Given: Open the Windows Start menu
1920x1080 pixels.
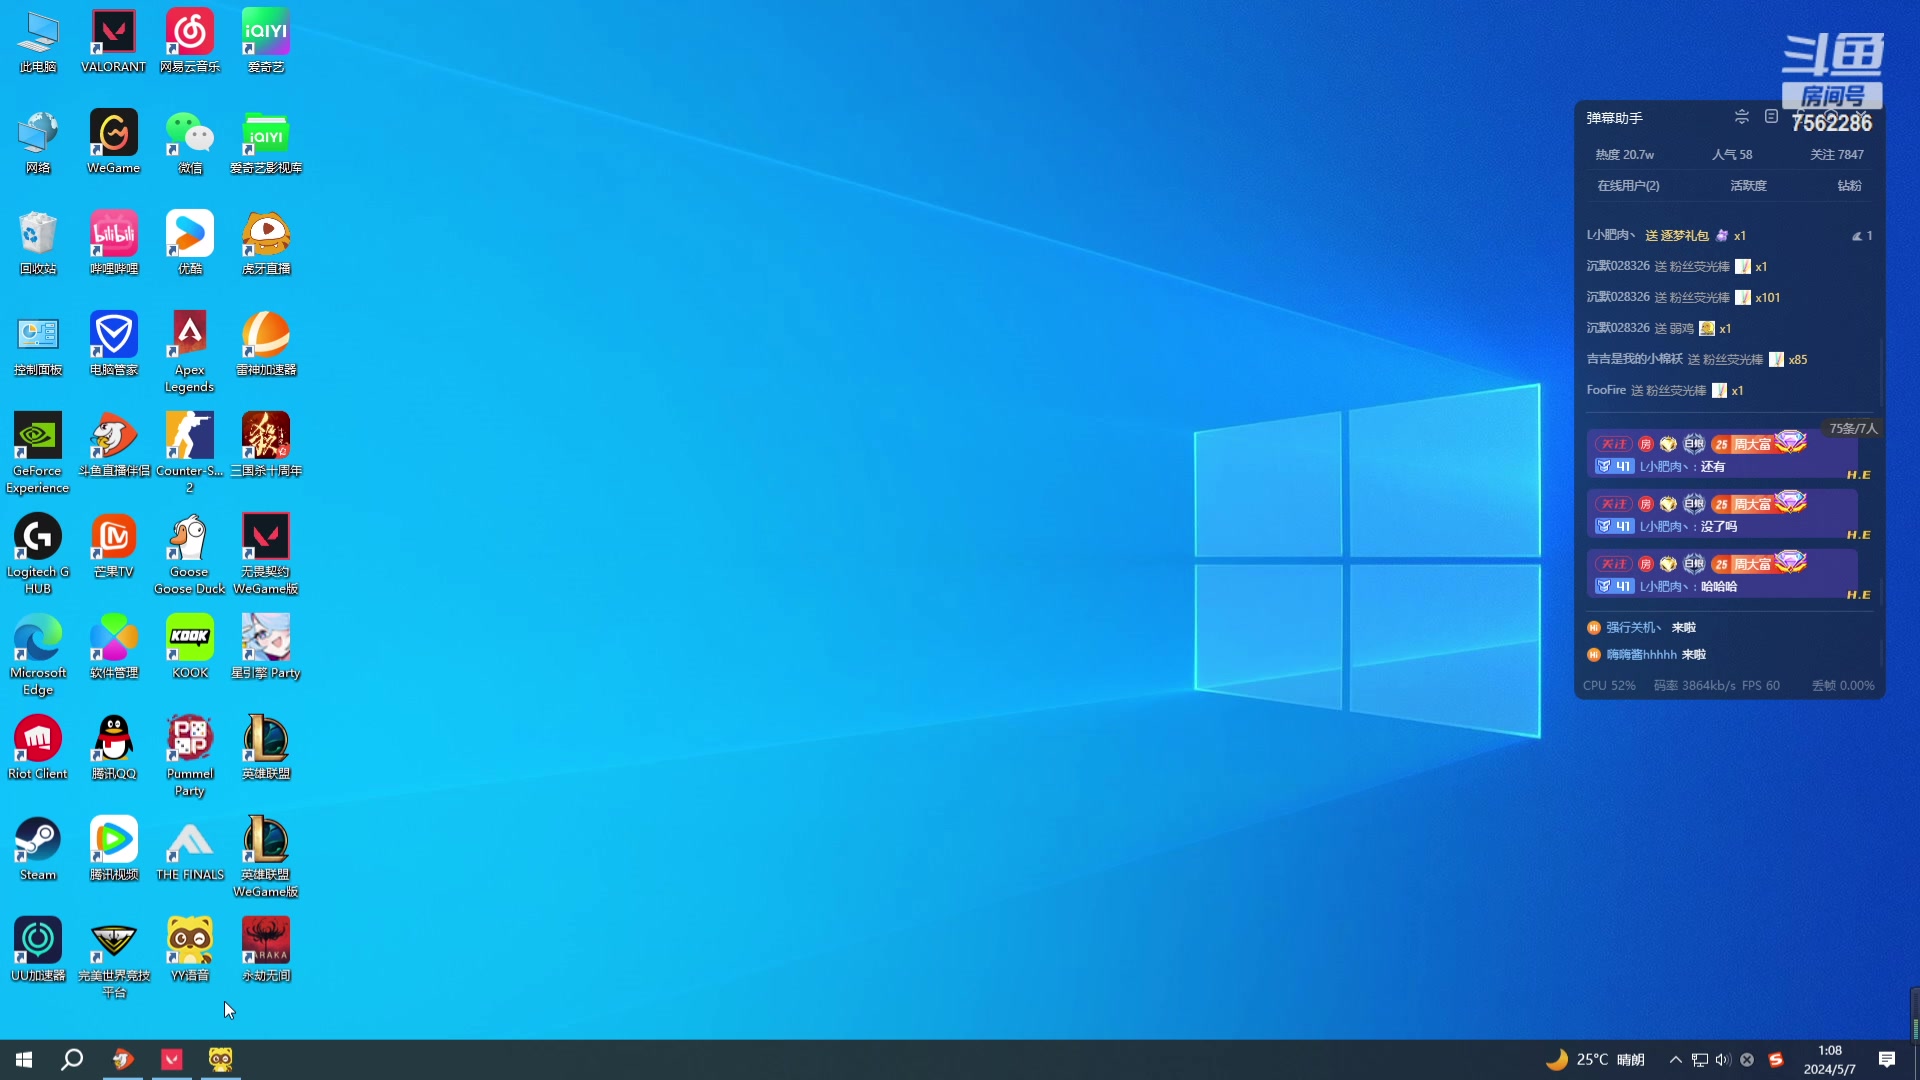Looking at the screenshot, I should tap(24, 1060).
